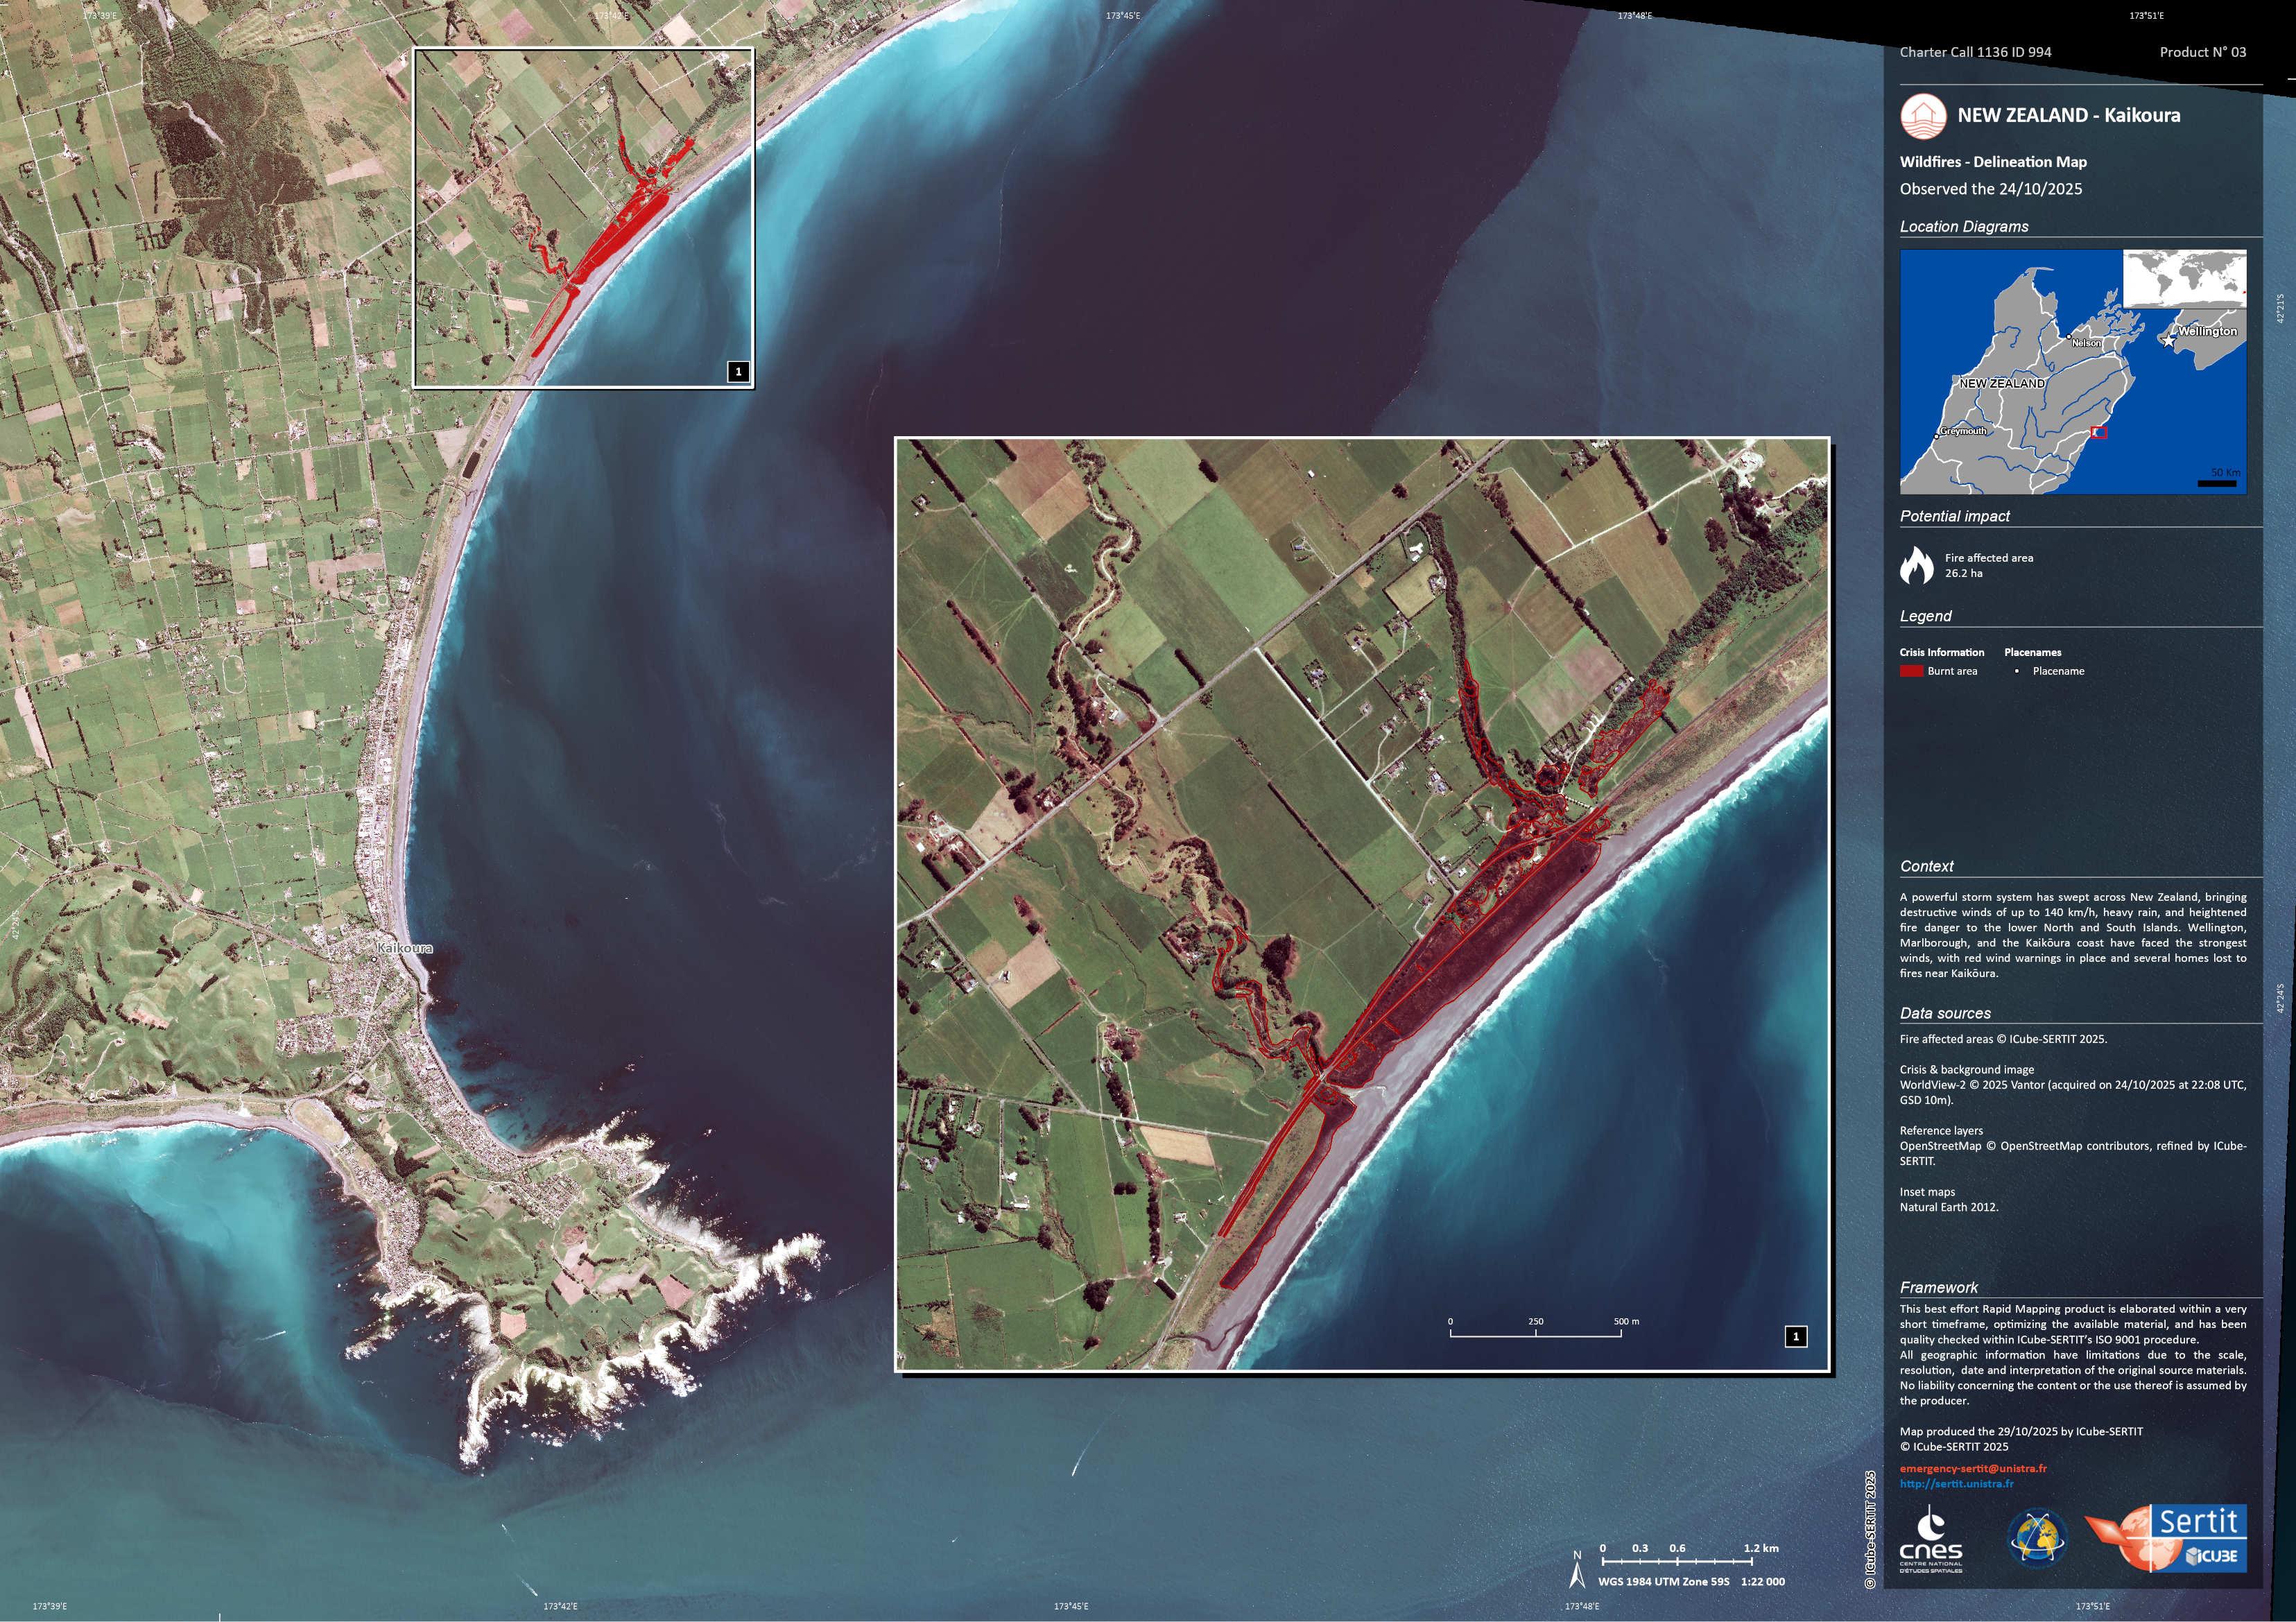Open the emergency-sertit@unistra.fr email link
Image resolution: width=2296 pixels, height=1622 pixels.
click(x=1973, y=1469)
